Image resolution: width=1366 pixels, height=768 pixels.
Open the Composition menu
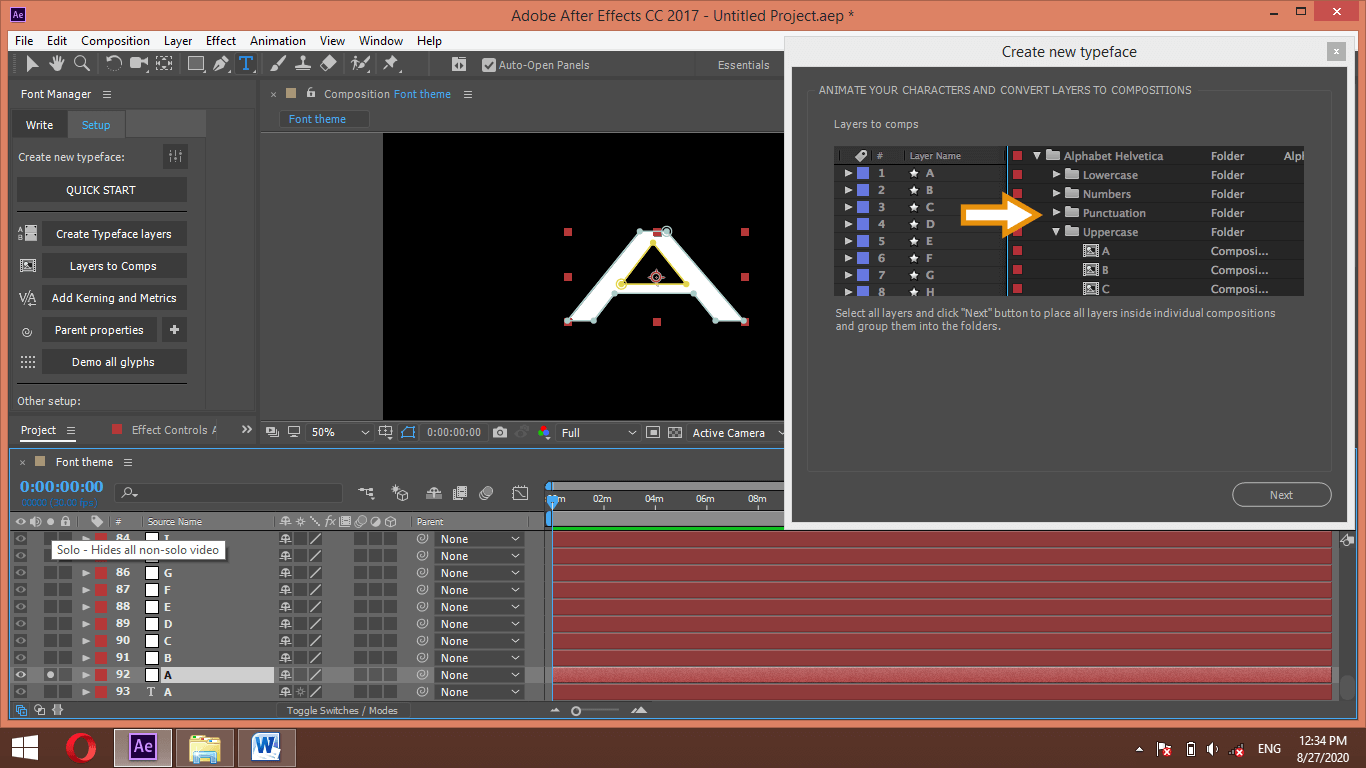(115, 41)
